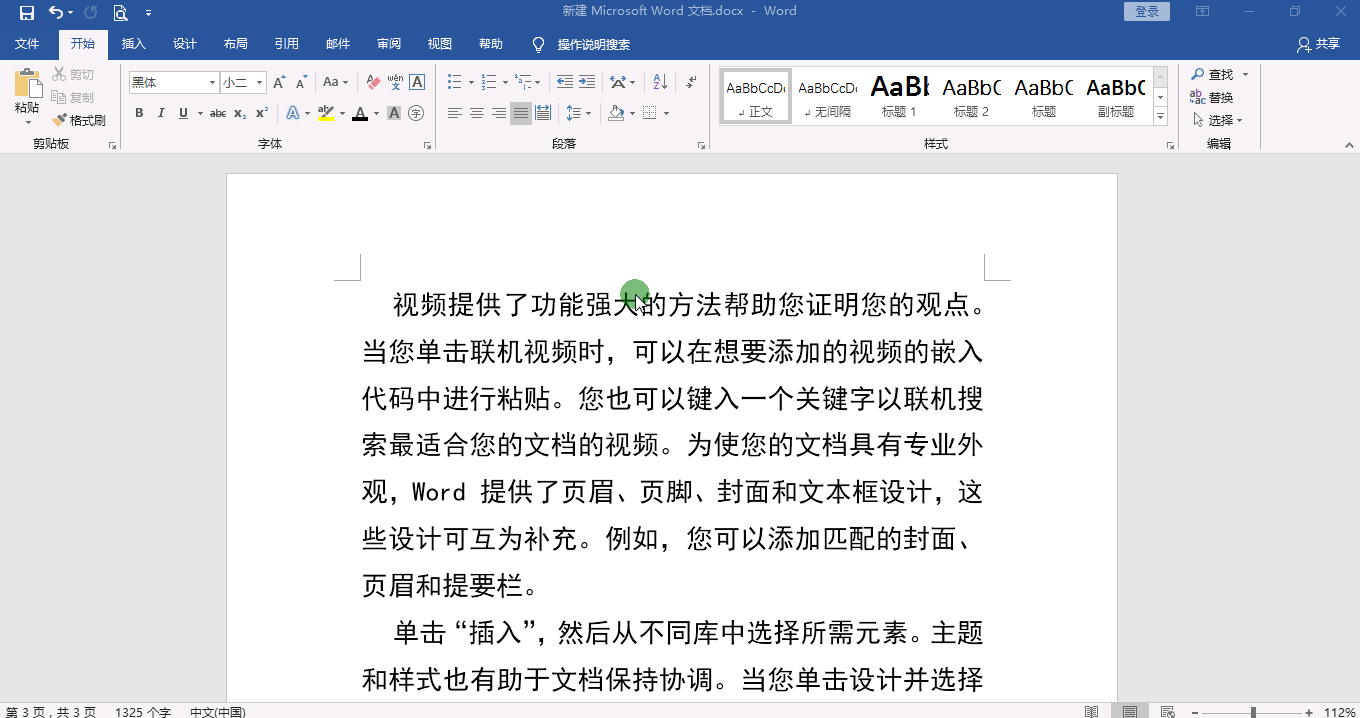Switch to the Insert (插入) tab
The width and height of the screenshot is (1360, 718).
133,44
